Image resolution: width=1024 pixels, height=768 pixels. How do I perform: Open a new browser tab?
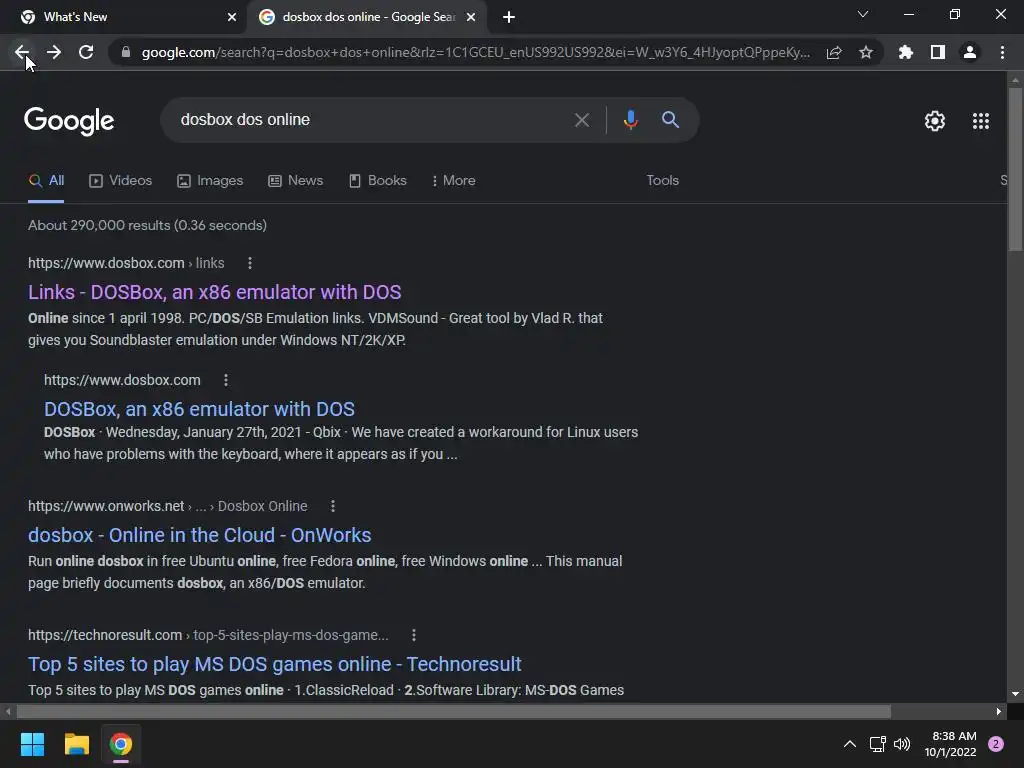(509, 17)
